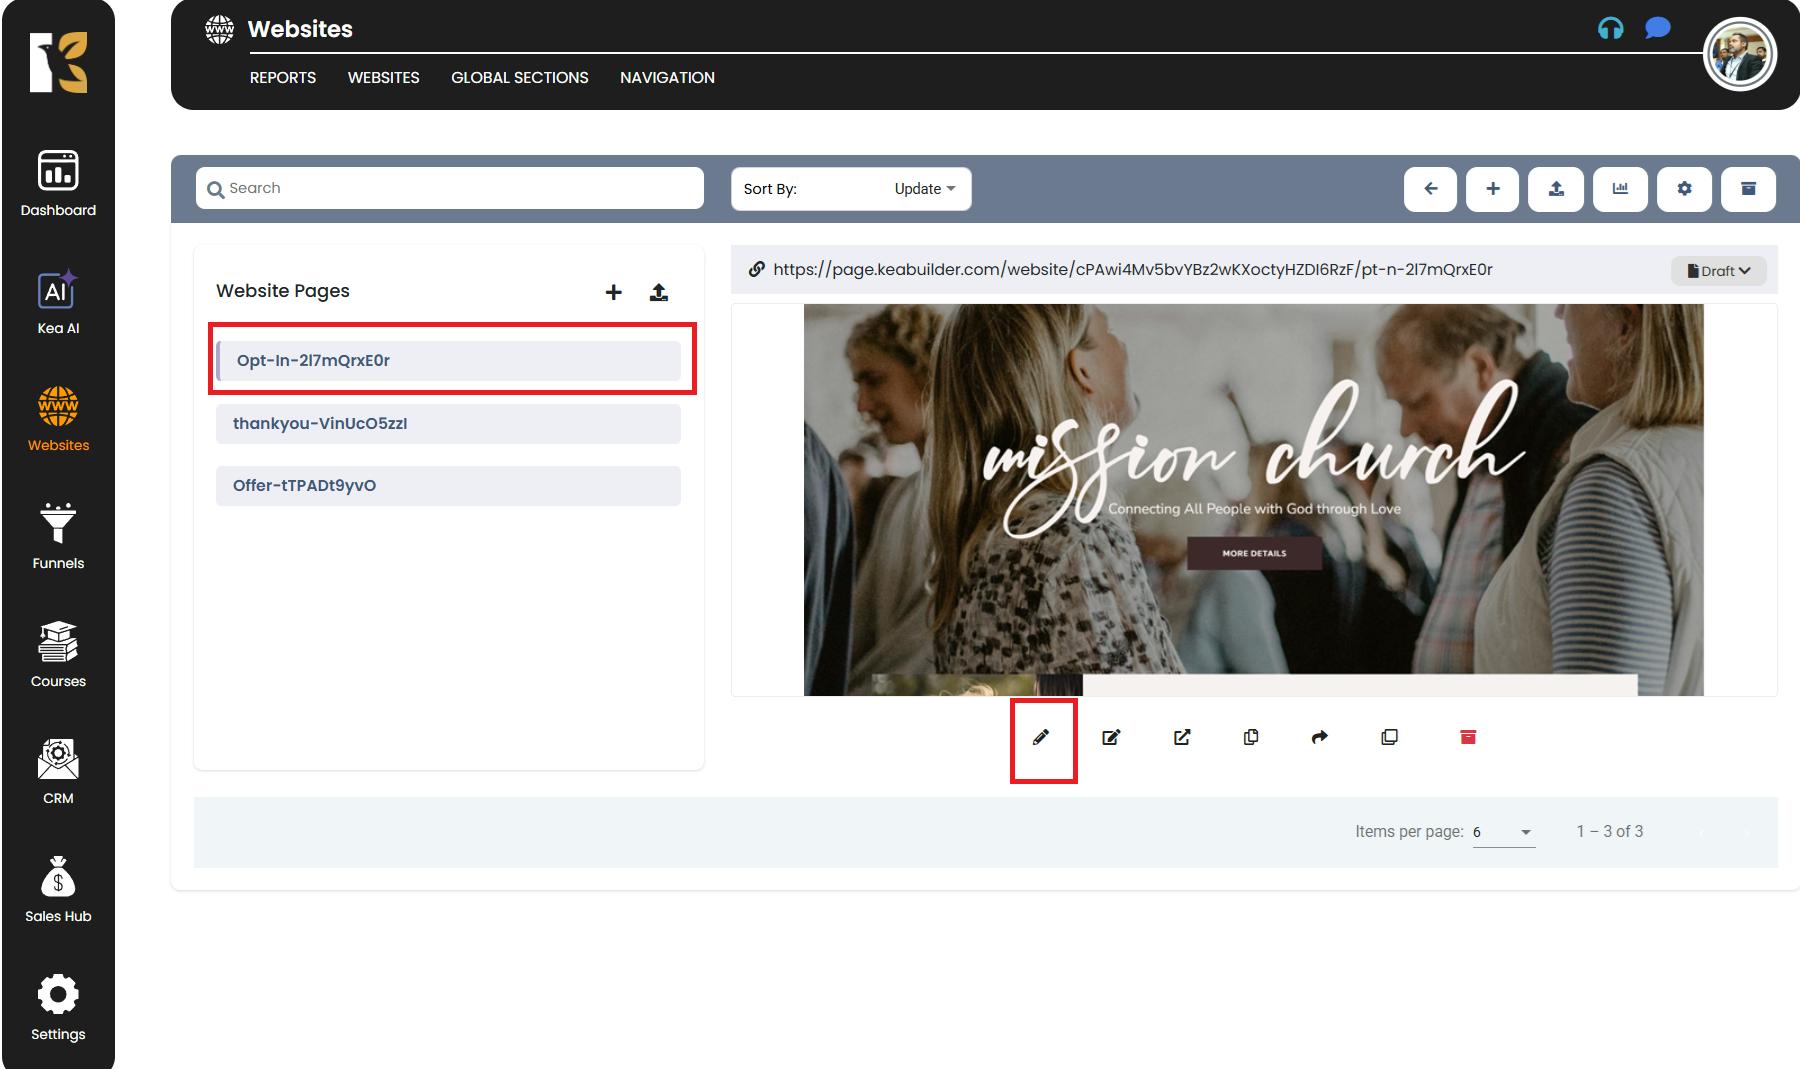
Task: Click the upload icon in Website Pages
Action: 658,292
